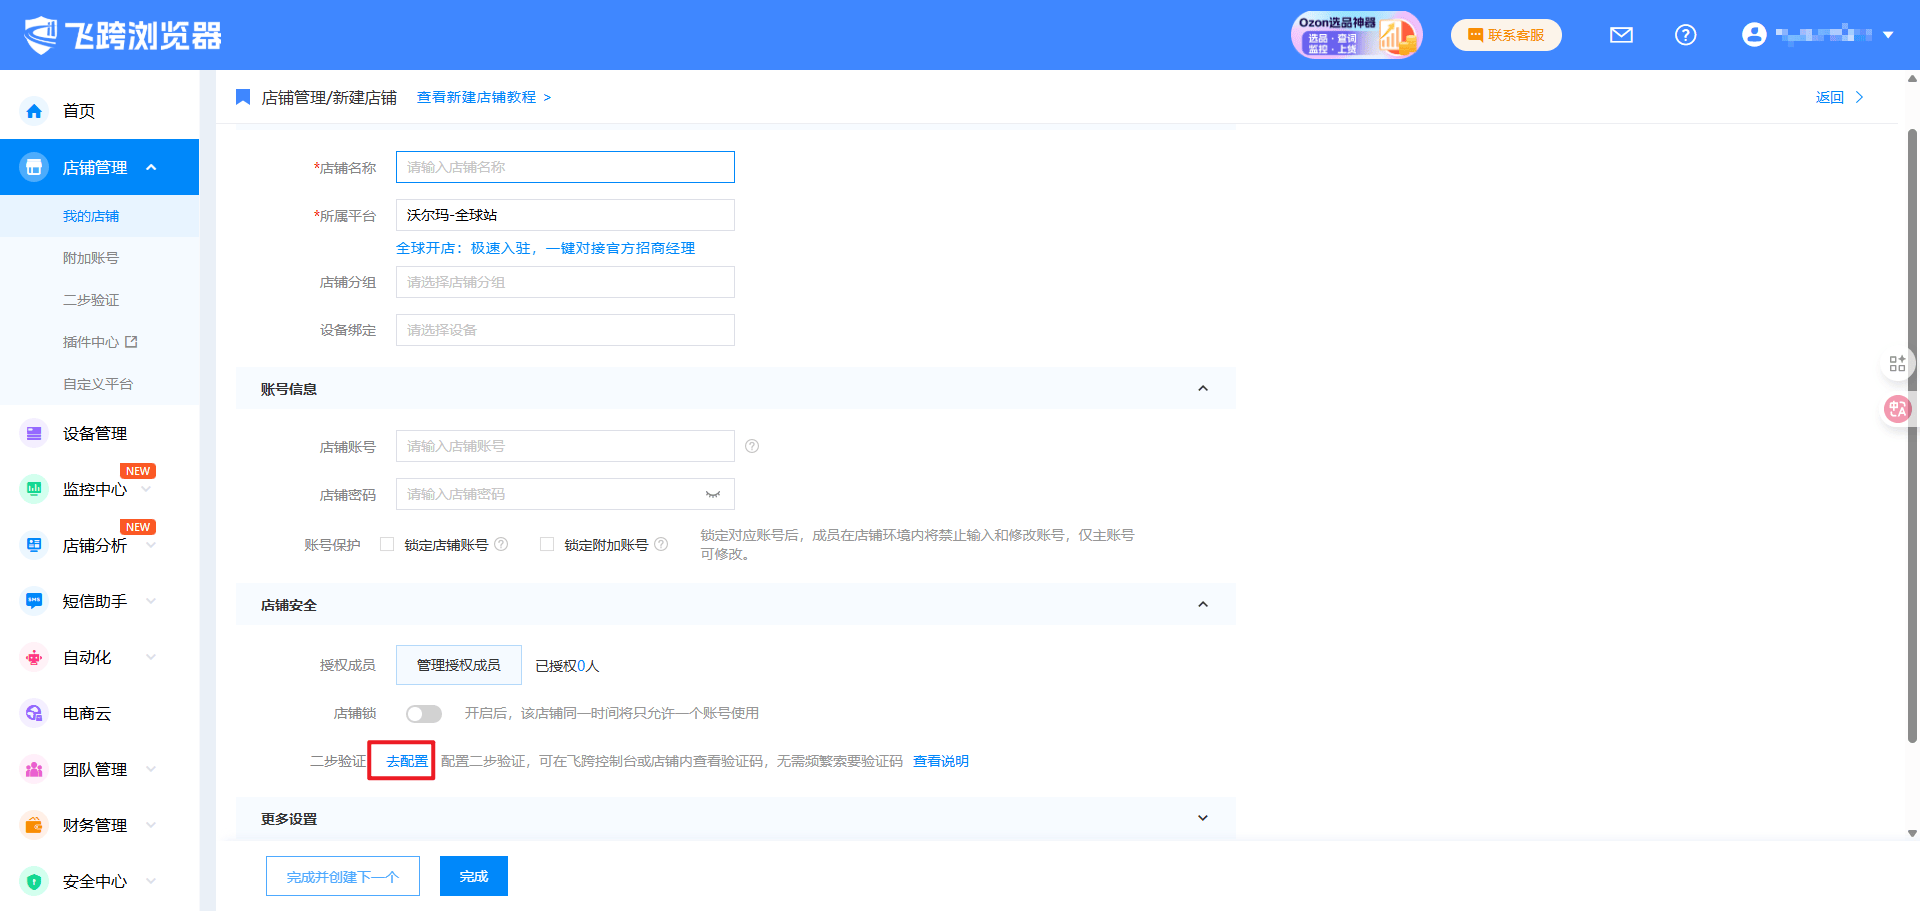
Task: Open Device Management in sidebar
Action: pyautogui.click(x=95, y=434)
